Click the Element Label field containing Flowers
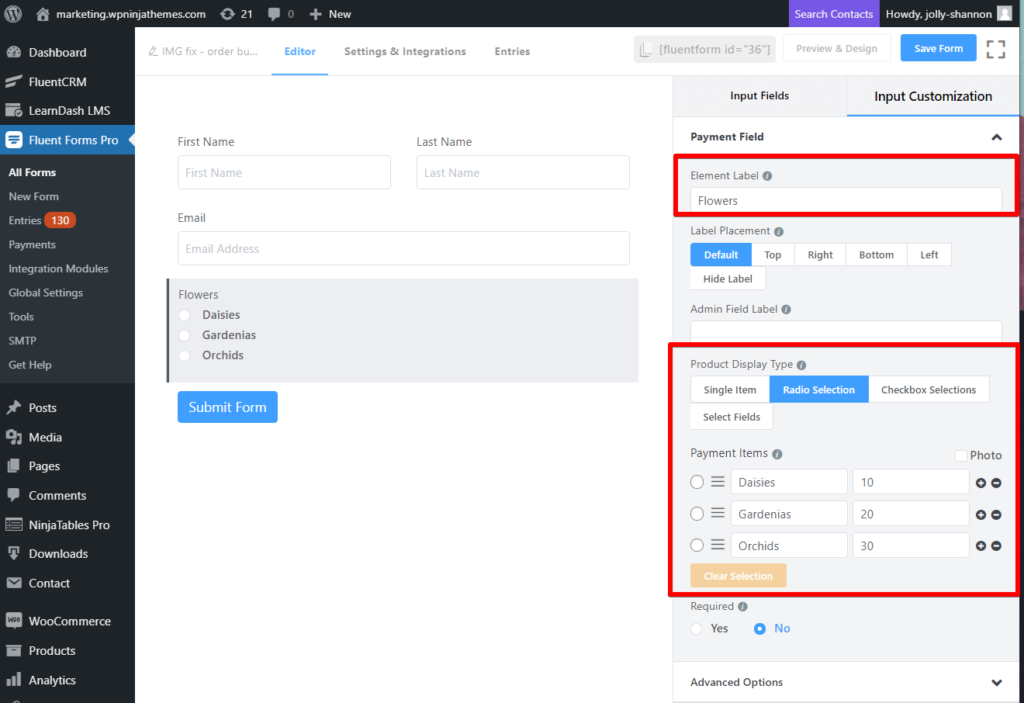Image resolution: width=1024 pixels, height=703 pixels. (846, 199)
